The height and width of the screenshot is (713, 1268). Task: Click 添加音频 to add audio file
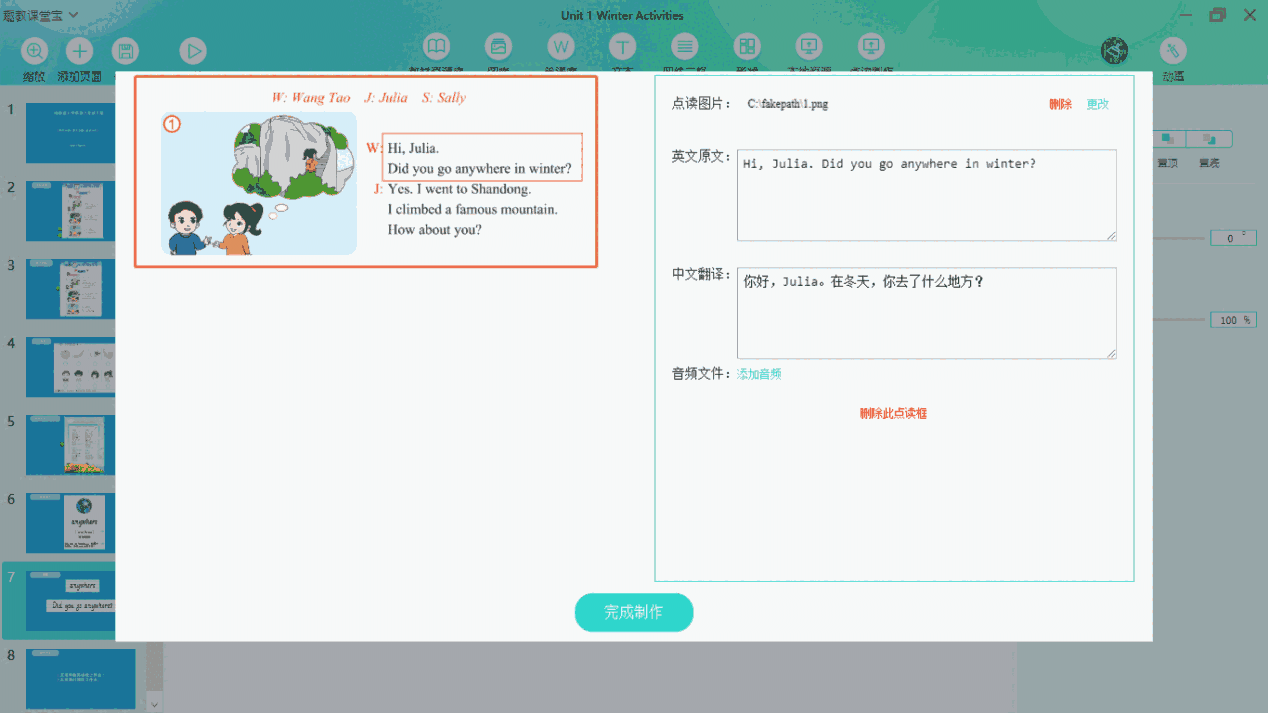coord(759,374)
